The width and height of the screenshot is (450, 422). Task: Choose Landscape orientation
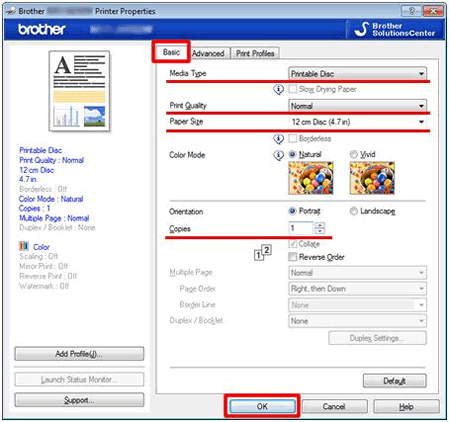click(x=354, y=211)
